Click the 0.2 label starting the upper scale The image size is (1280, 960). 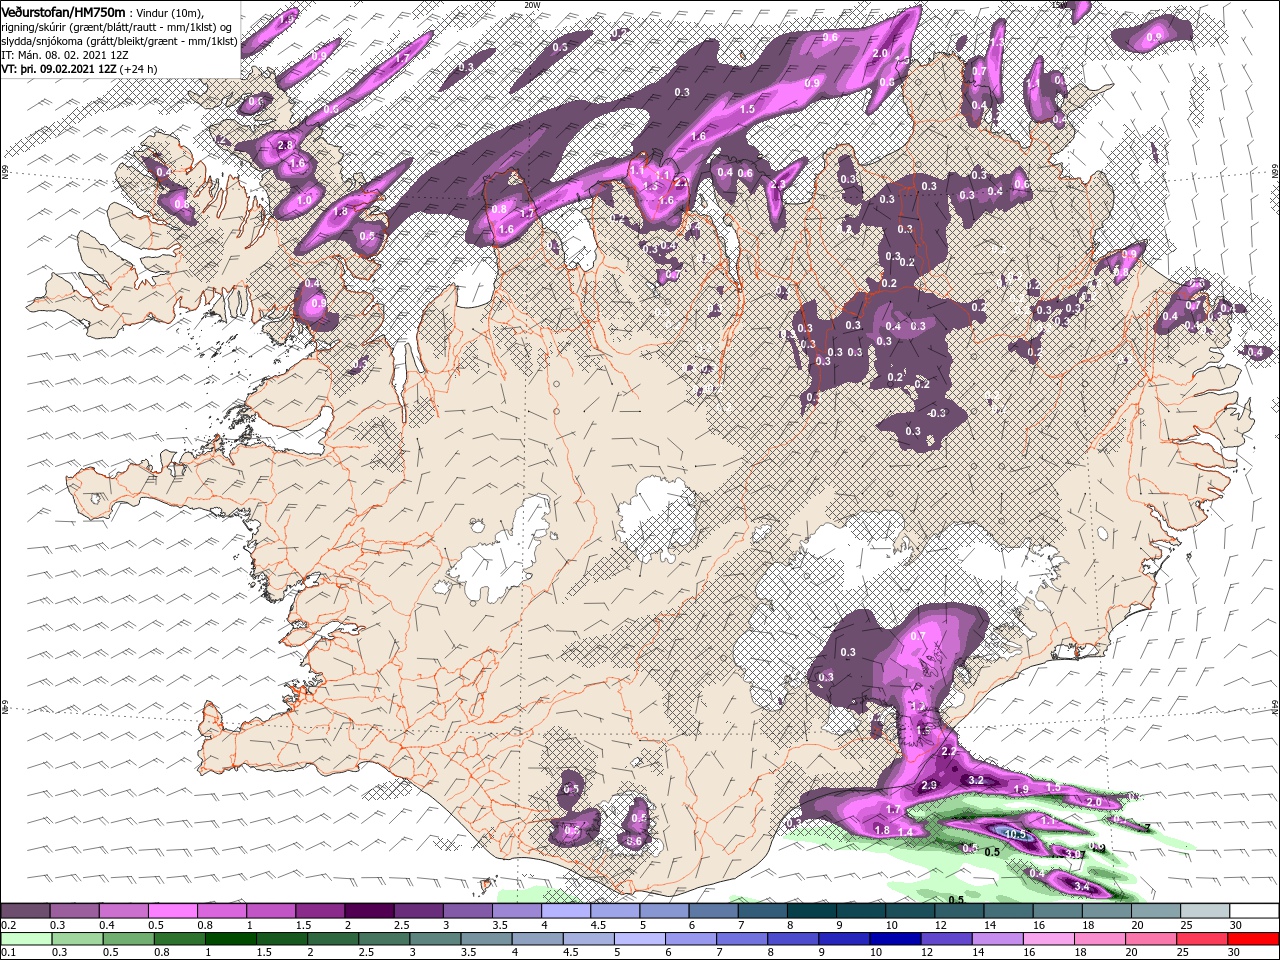8,925
